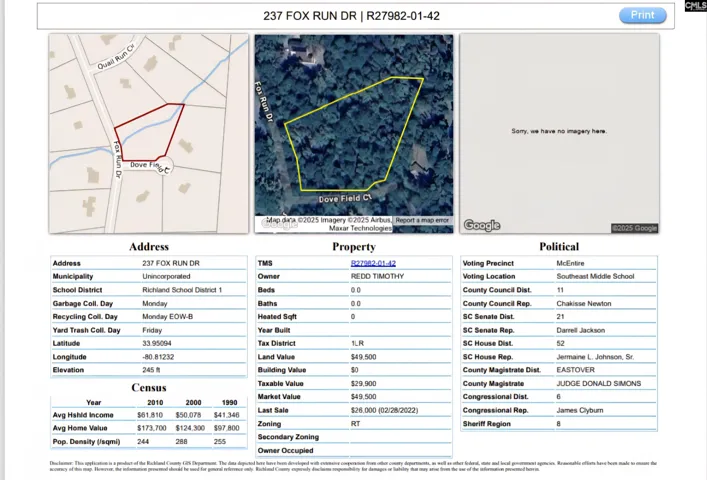Click the Census section heading
Image resolution: width=707 pixels, height=480 pixels.
(x=149, y=388)
